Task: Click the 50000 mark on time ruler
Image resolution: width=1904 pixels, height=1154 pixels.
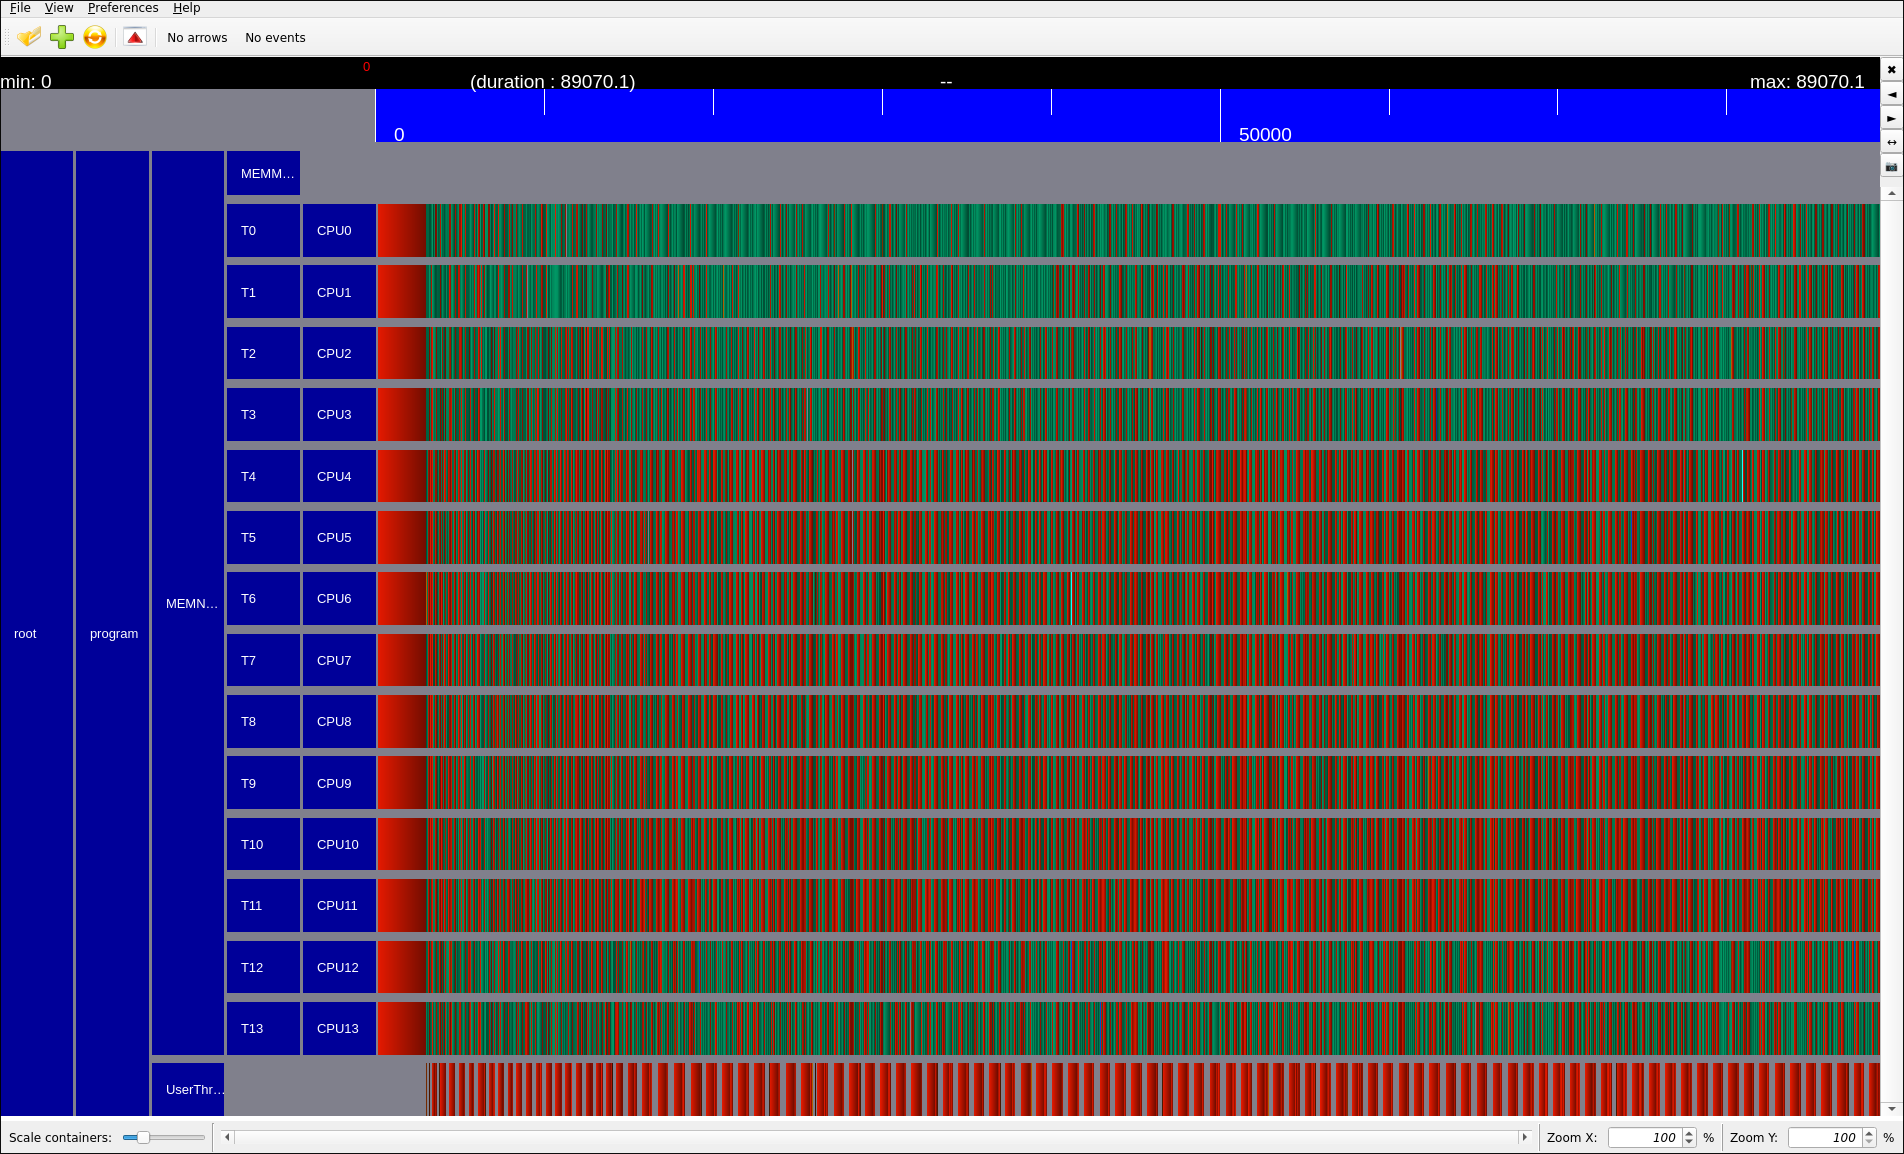Action: click(x=1264, y=134)
